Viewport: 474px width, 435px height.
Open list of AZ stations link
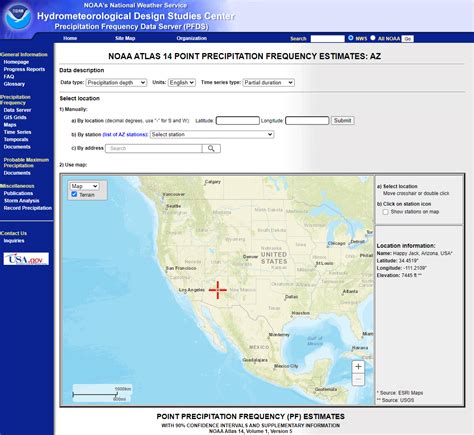point(125,134)
